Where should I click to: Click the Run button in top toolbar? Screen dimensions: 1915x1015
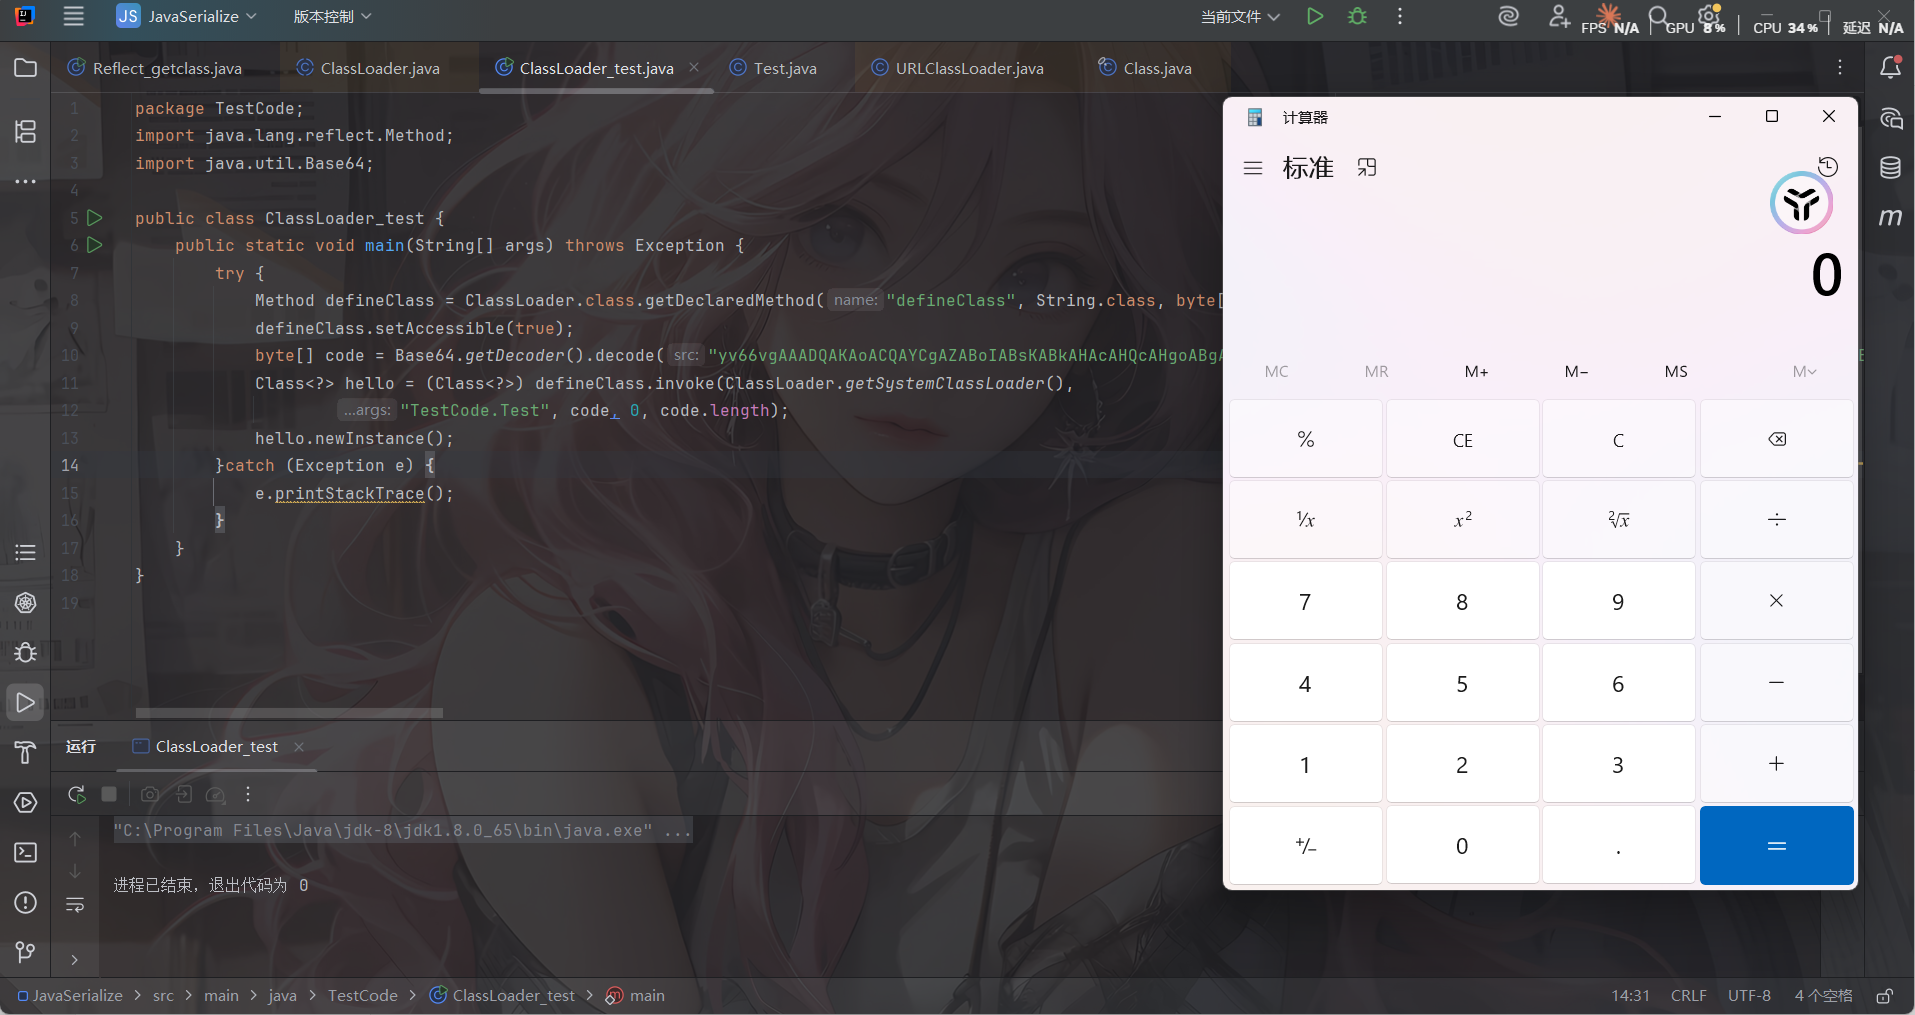[x=1315, y=16]
